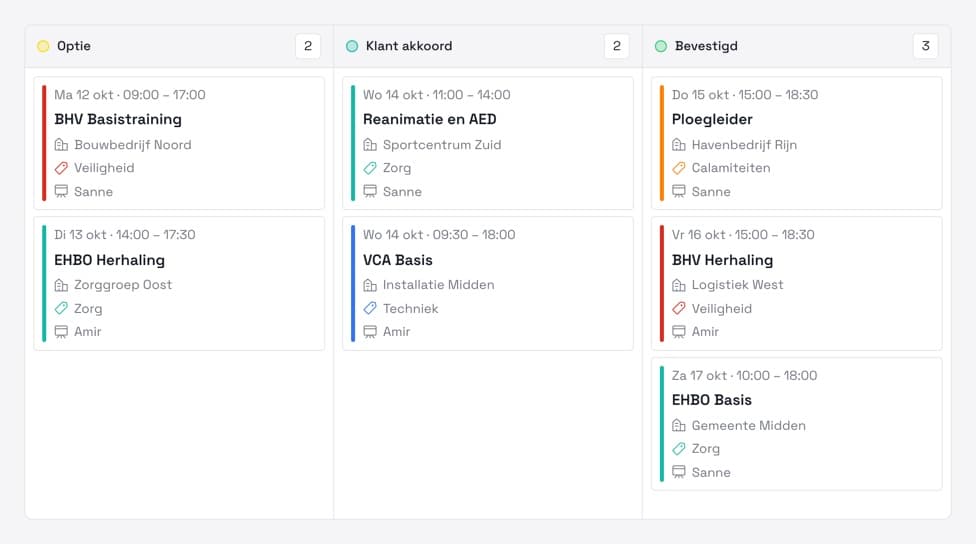Click the trainer icon in VCA Basis card

click(370, 332)
